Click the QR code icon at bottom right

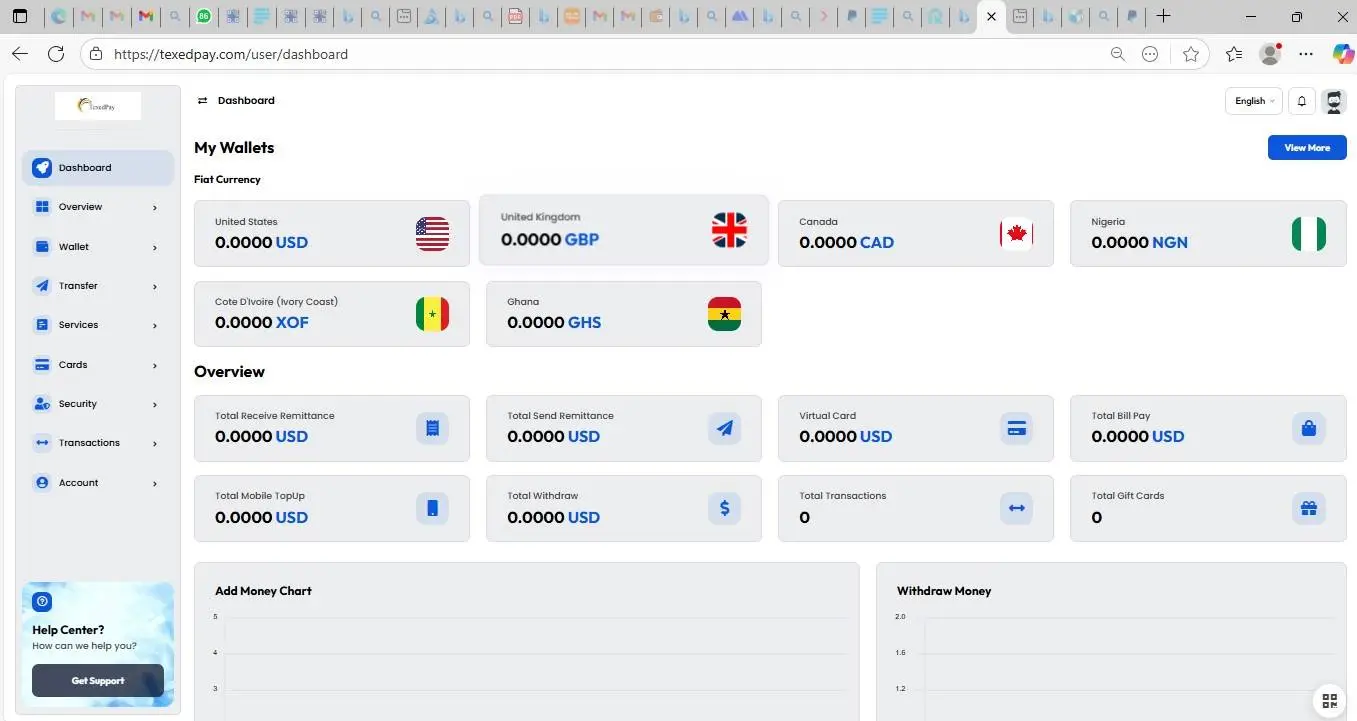coord(1329,701)
